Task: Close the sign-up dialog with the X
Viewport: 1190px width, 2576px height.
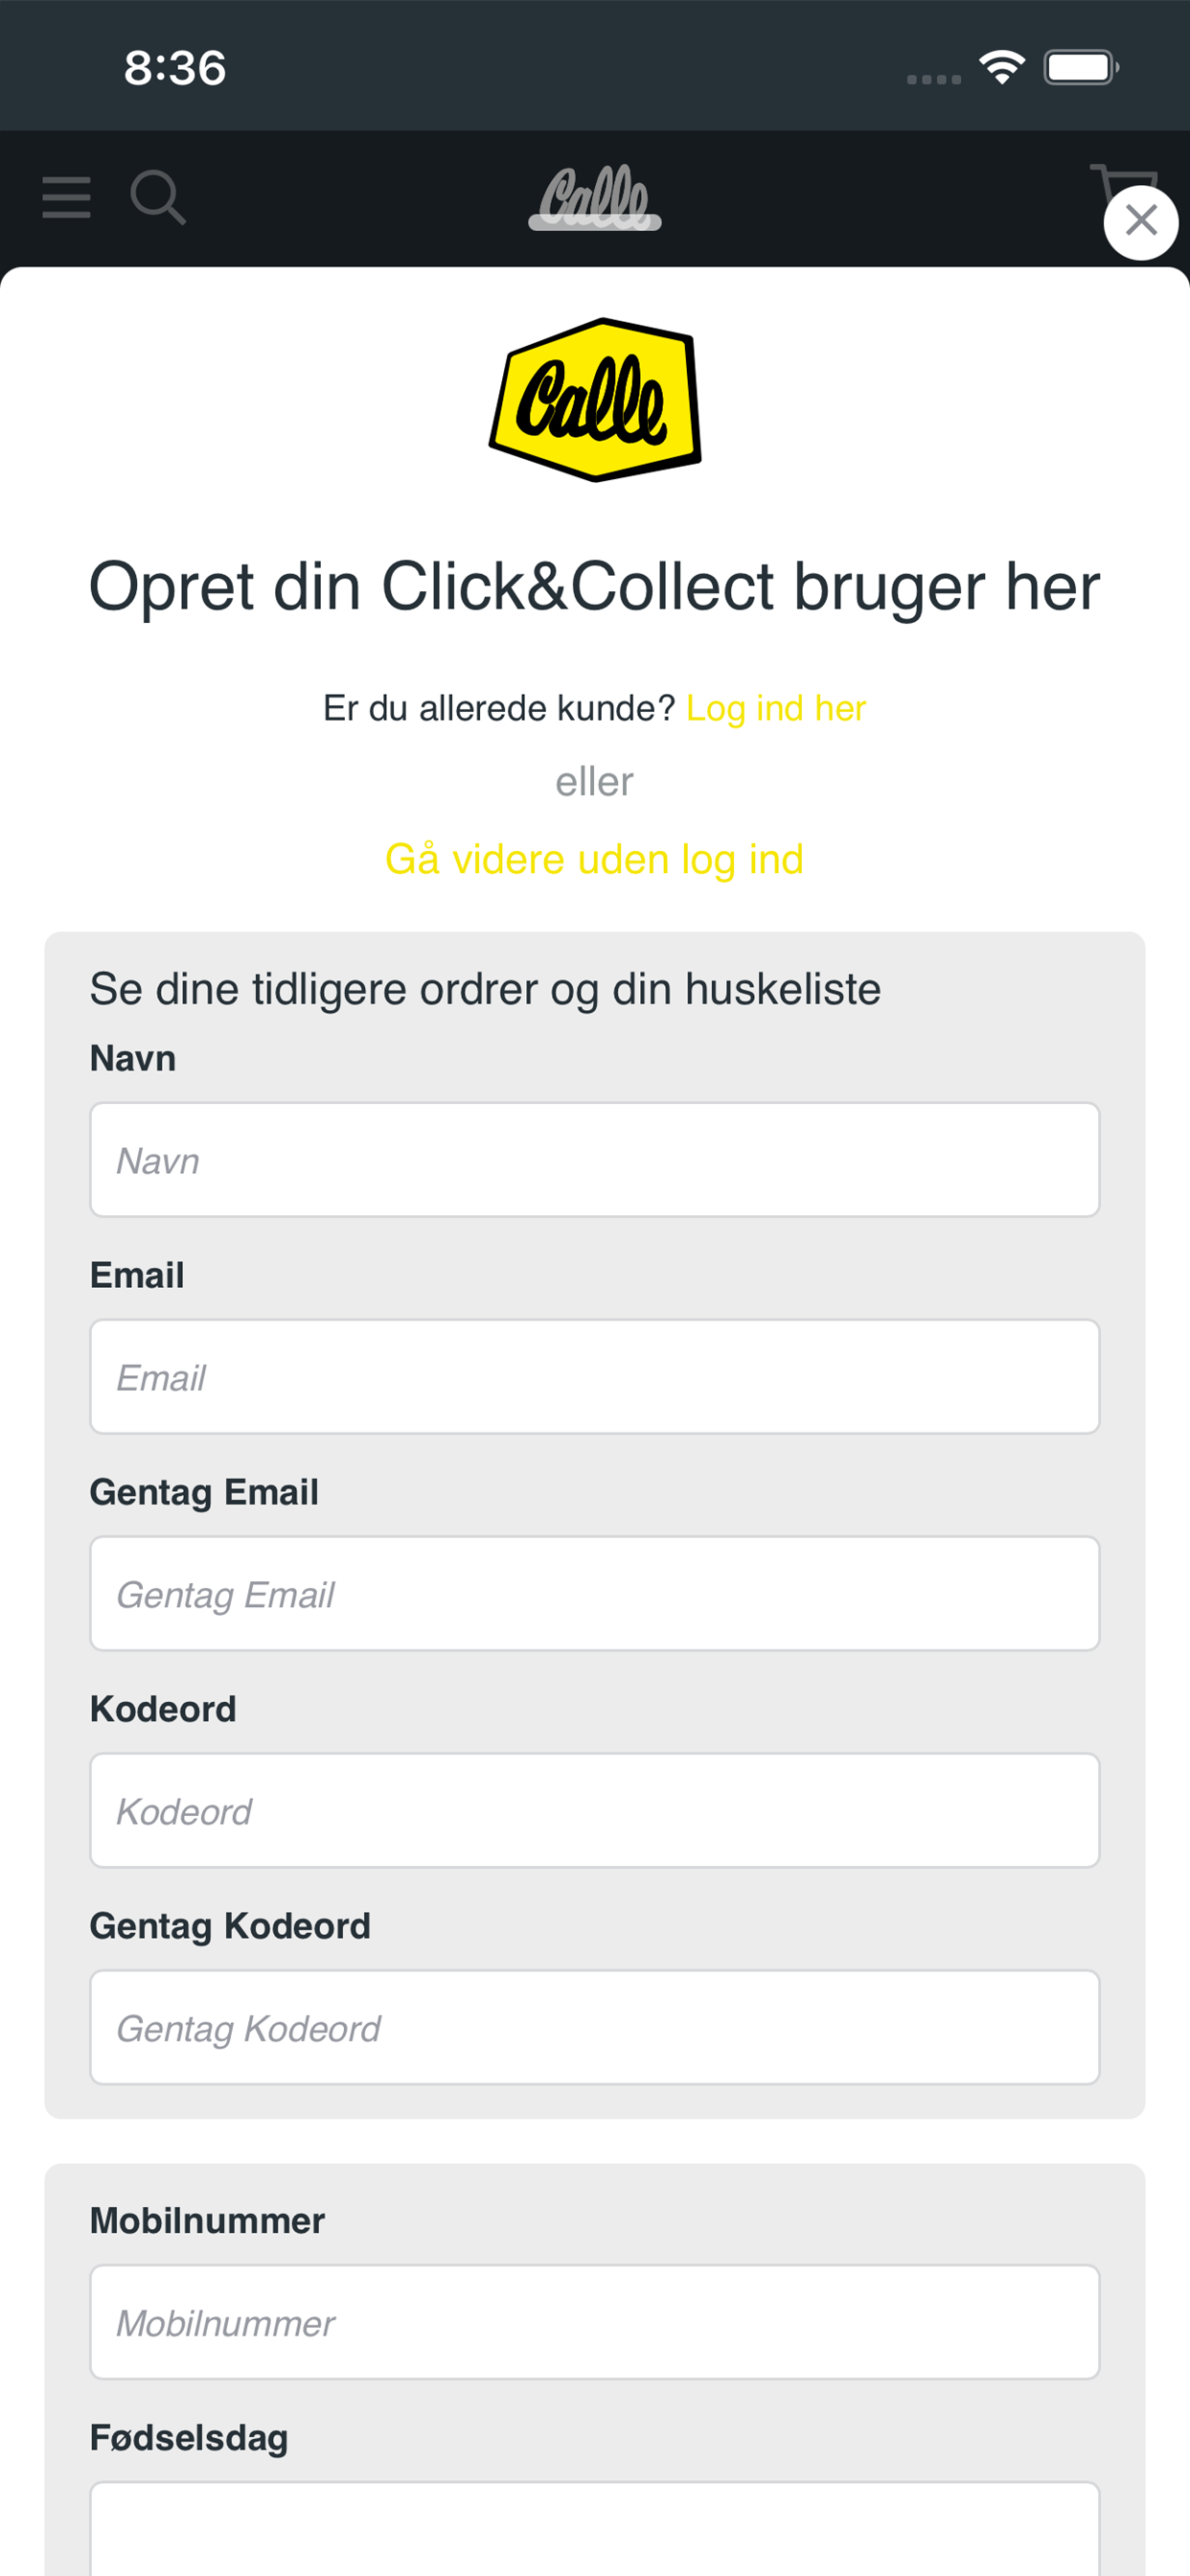Action: click(1140, 222)
